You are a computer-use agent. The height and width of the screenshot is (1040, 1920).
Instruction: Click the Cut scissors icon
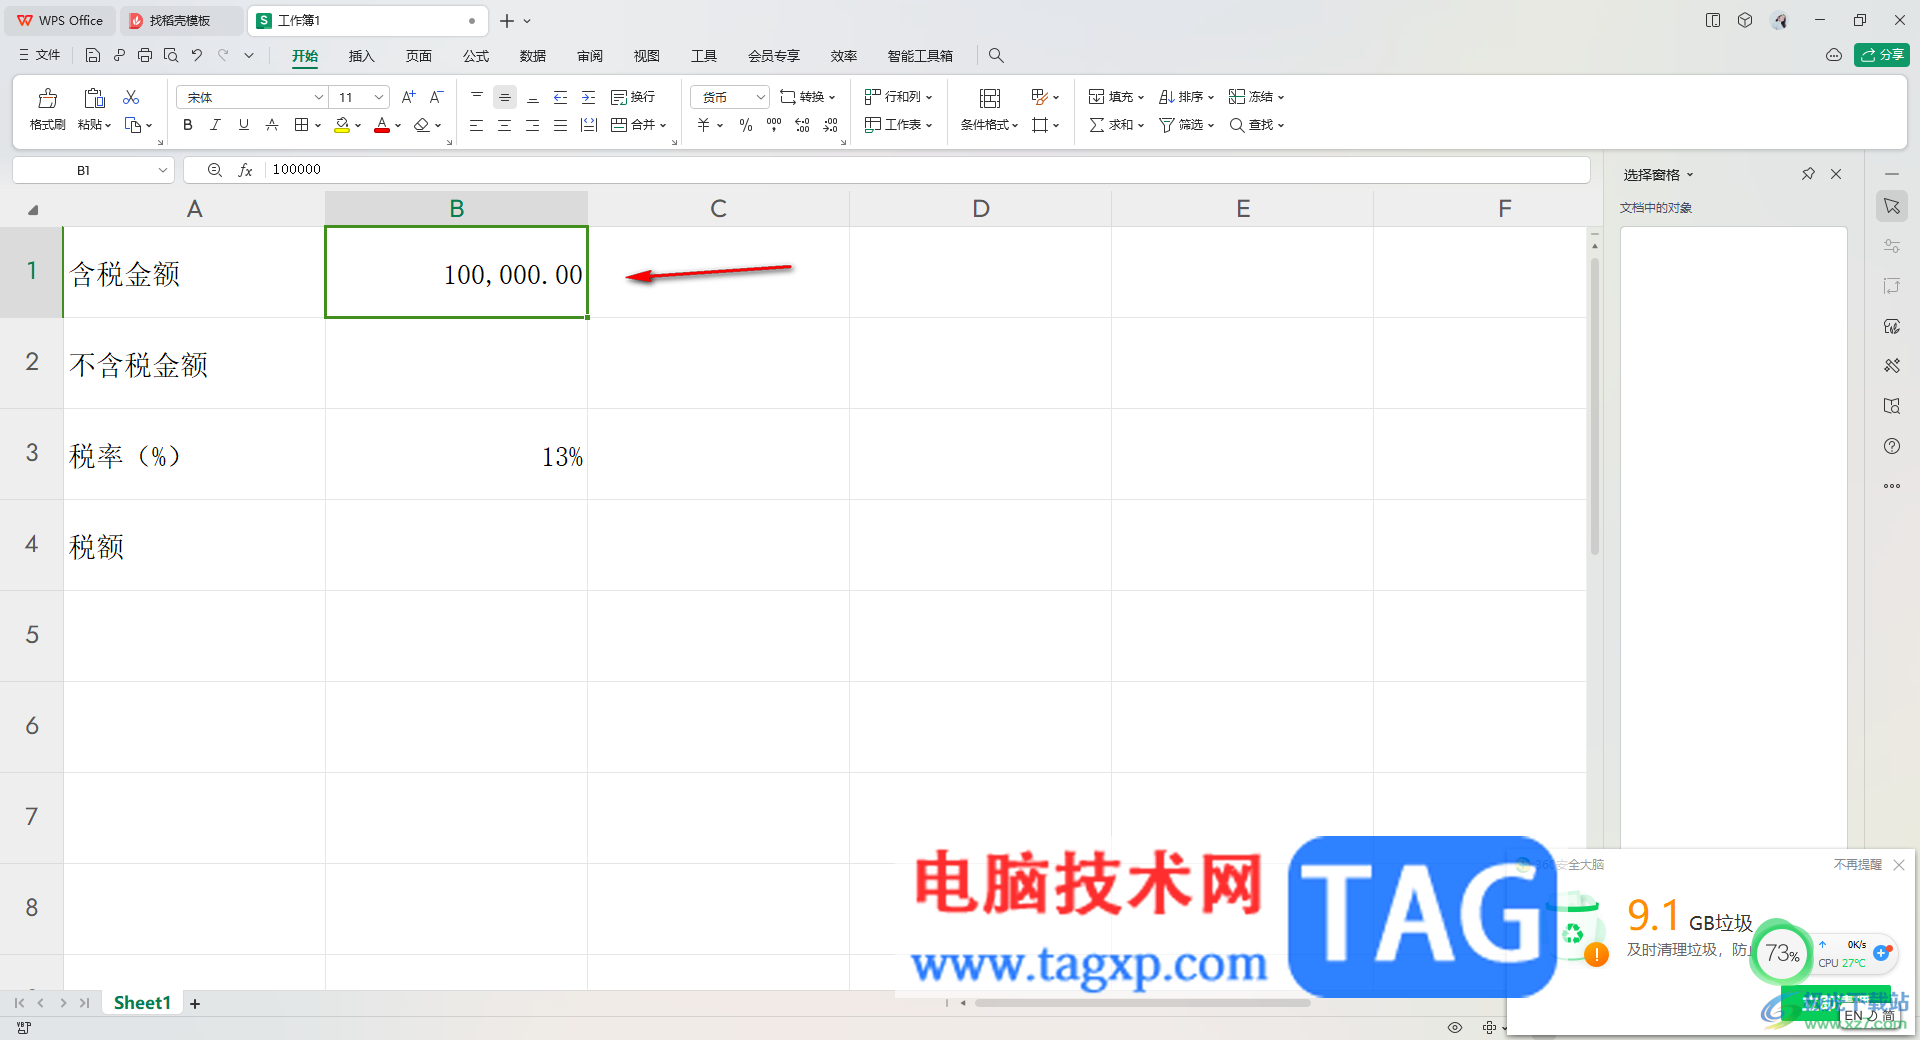[x=131, y=97]
